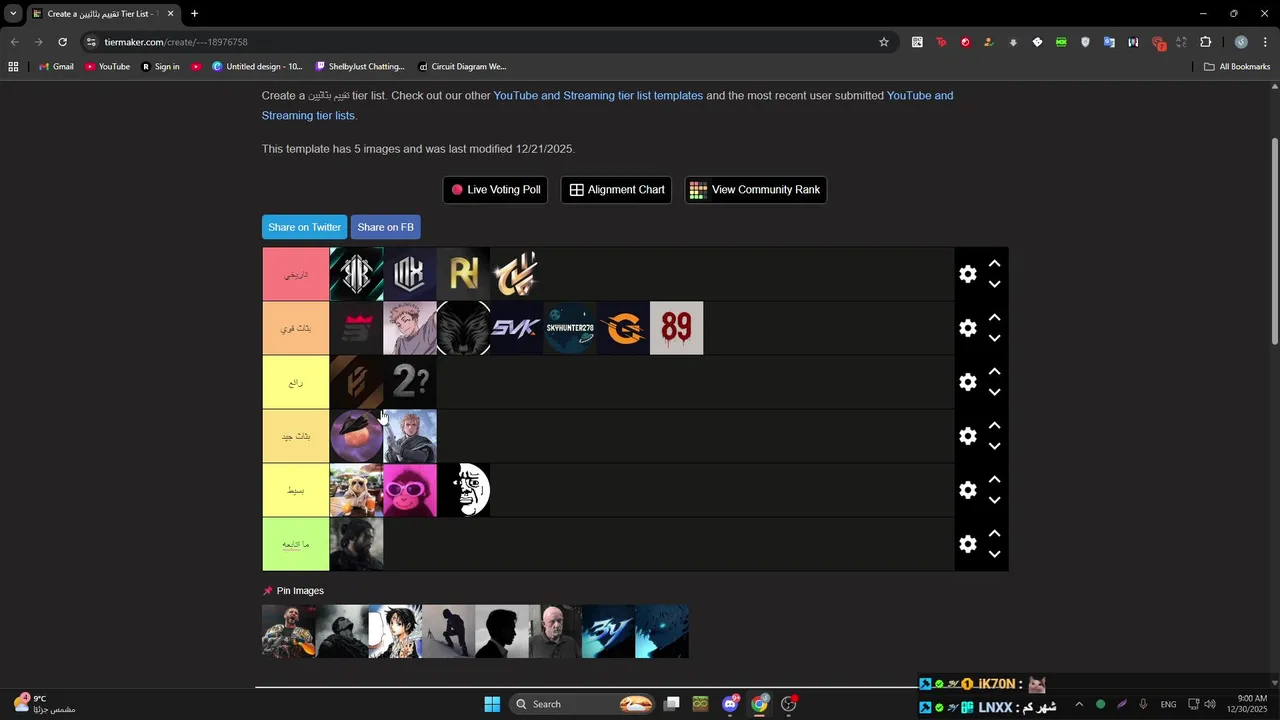View Community Rank button

pos(755,190)
